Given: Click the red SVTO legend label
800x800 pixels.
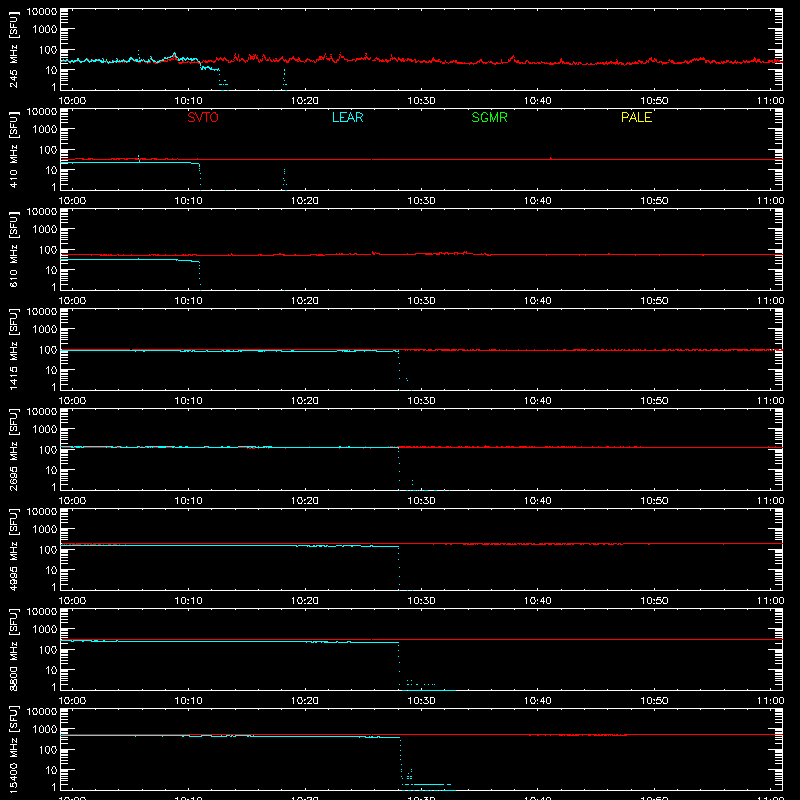Looking at the screenshot, I should click(203, 117).
